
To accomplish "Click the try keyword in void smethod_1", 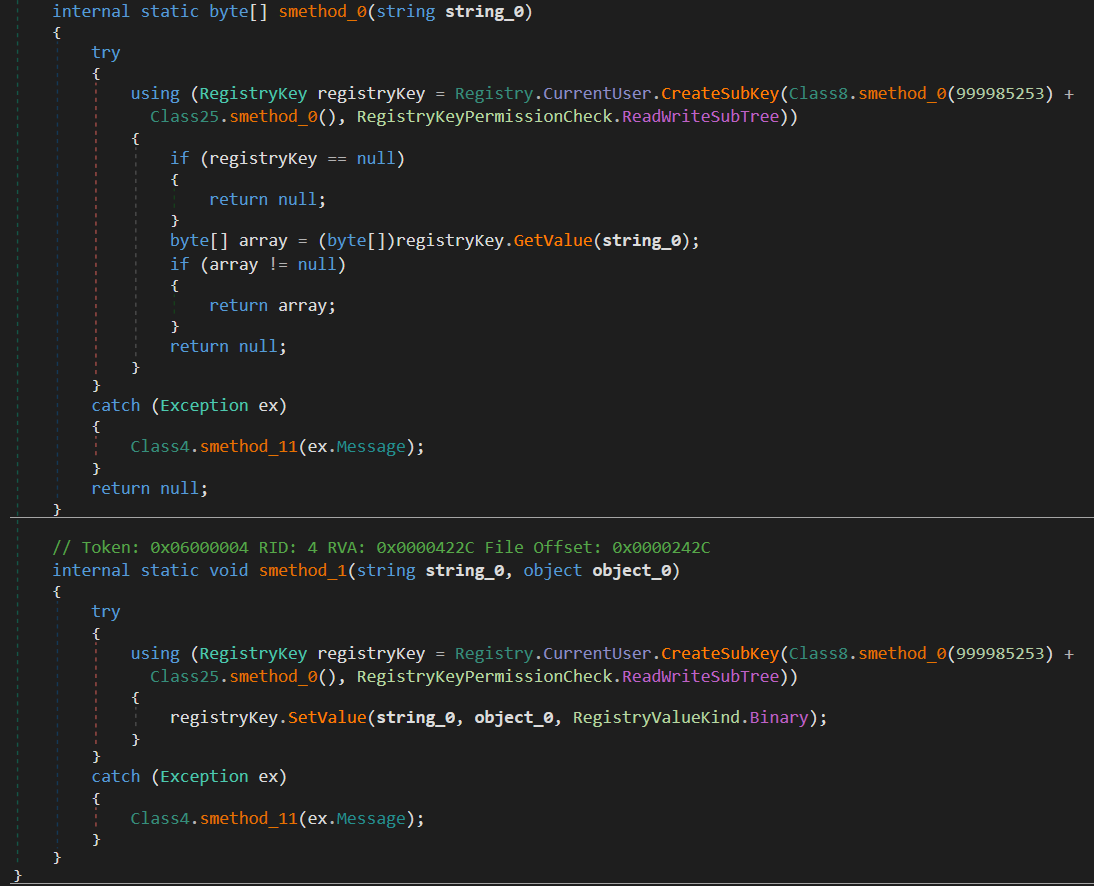I will click(x=106, y=612).
